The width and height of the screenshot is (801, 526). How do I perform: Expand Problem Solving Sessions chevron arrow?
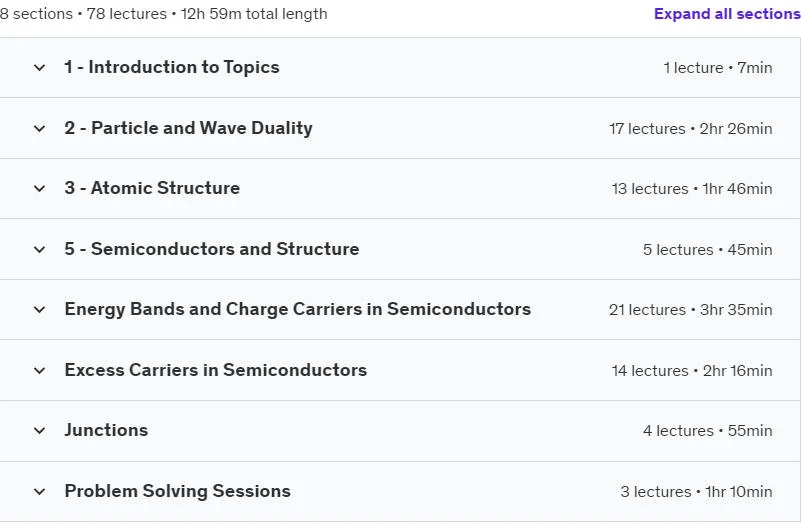(39, 491)
